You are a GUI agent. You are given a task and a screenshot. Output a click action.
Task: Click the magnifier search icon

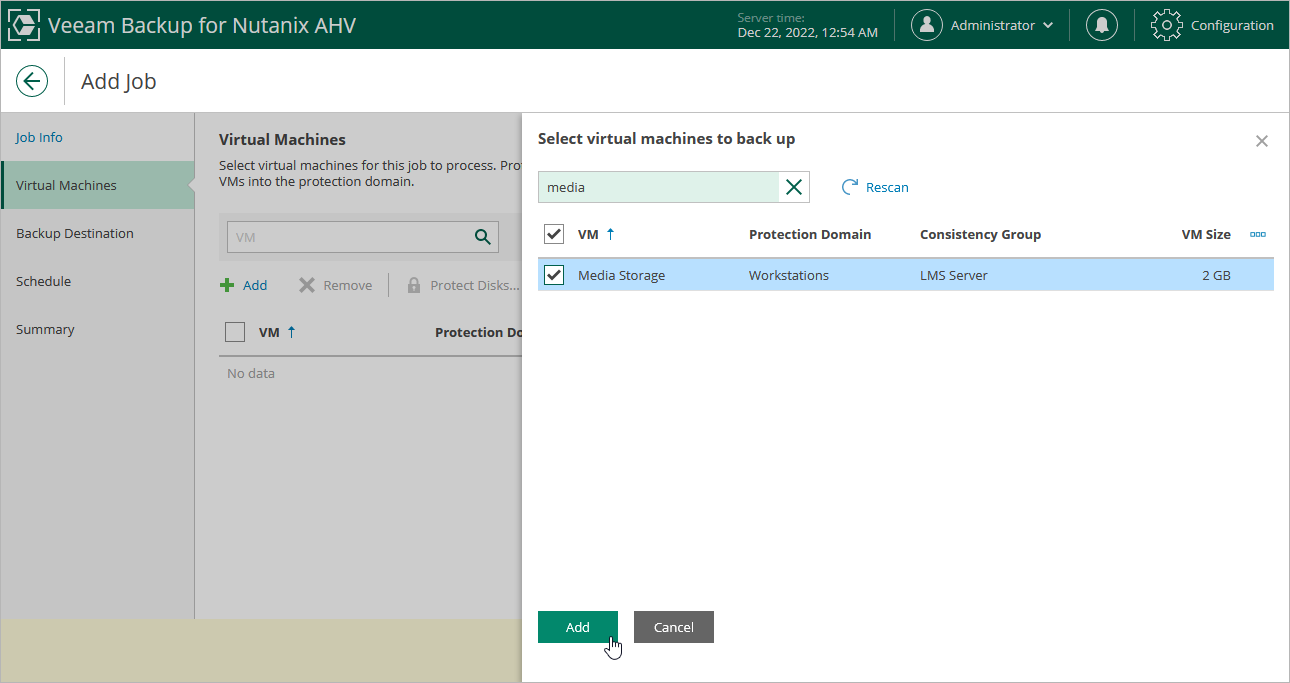(x=483, y=237)
